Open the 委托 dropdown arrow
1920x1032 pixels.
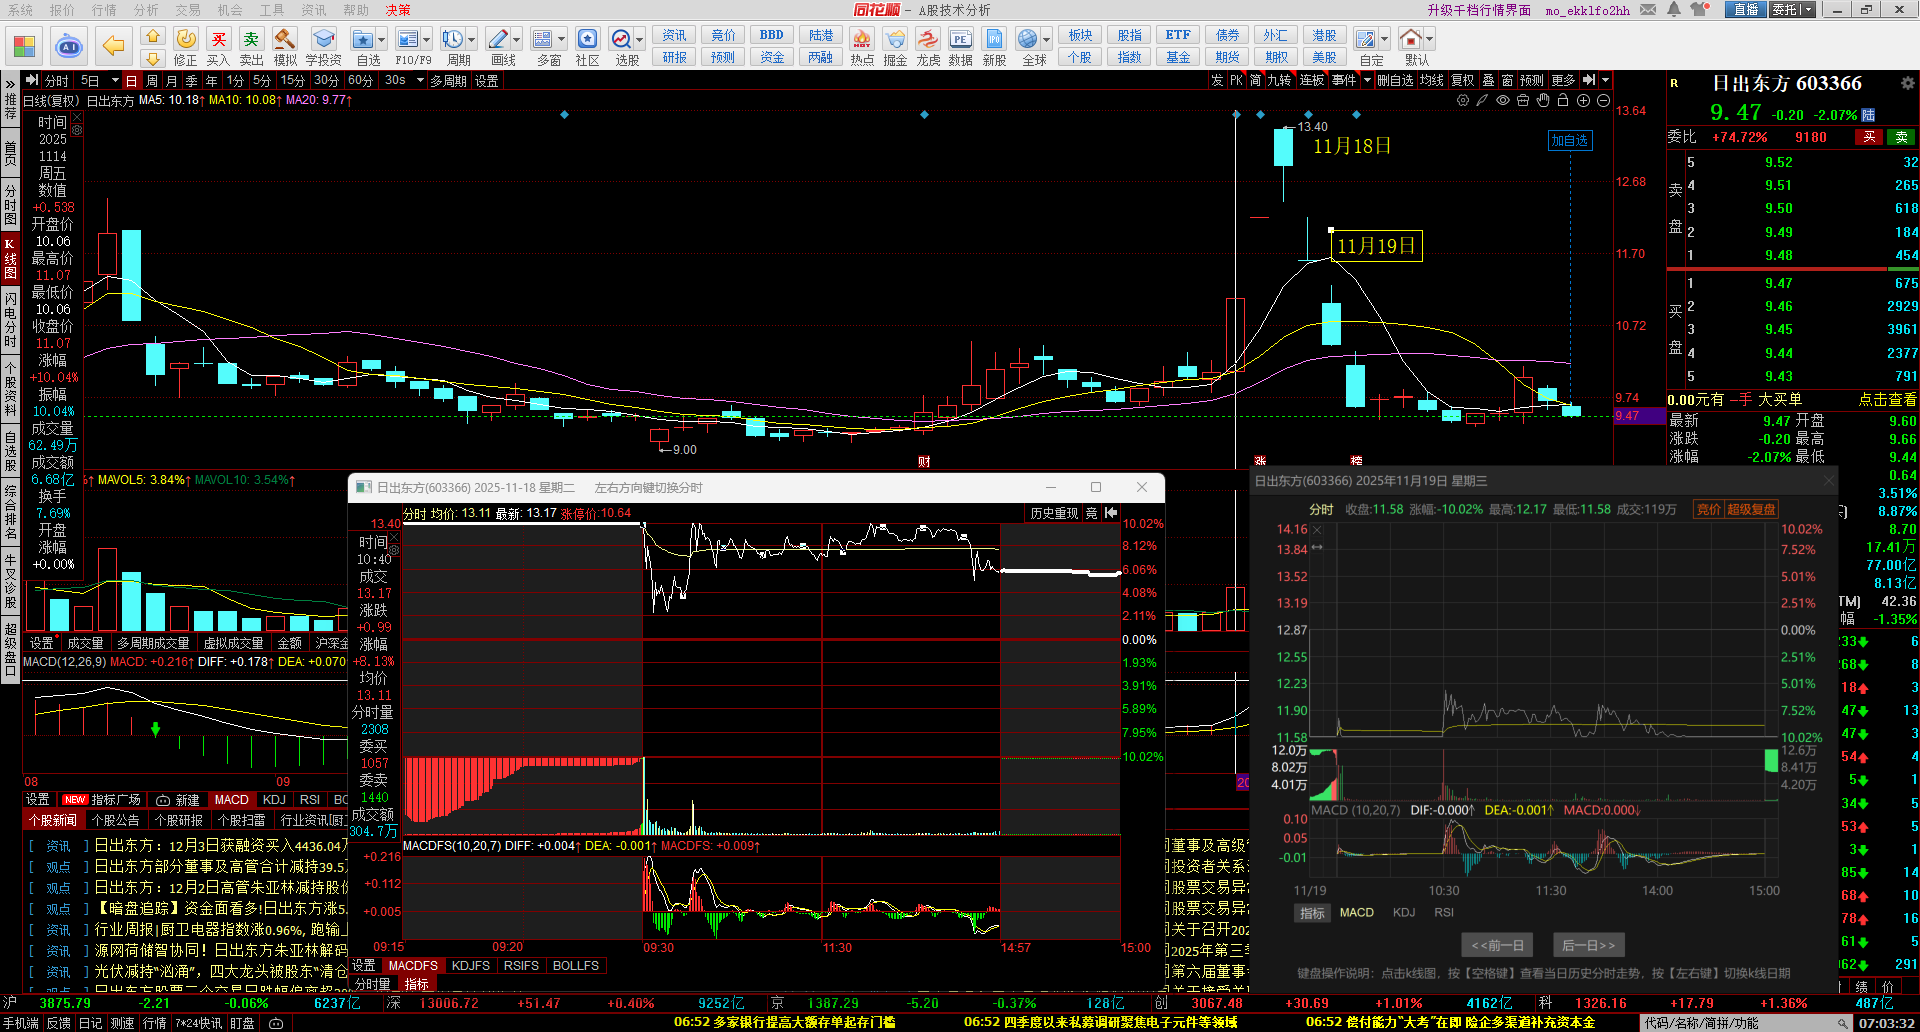pos(1808,10)
